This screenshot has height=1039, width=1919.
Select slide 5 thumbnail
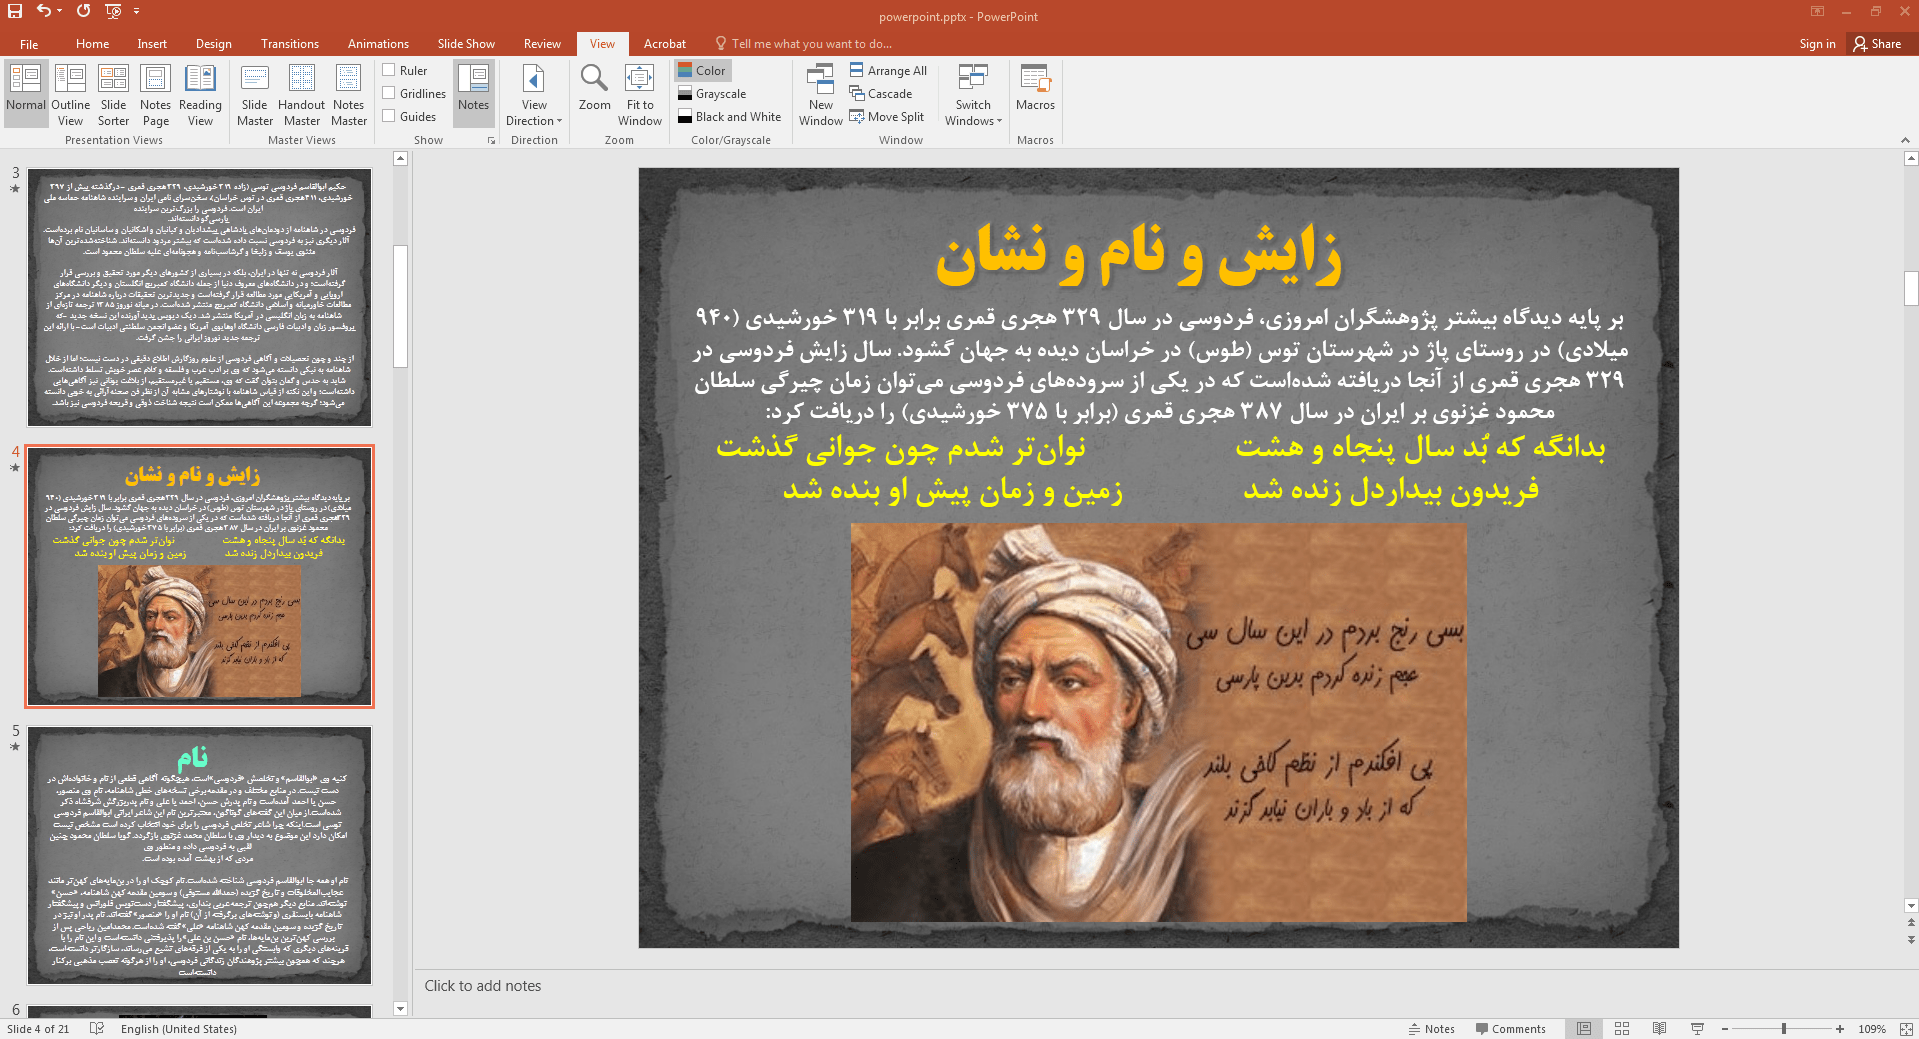(x=199, y=855)
